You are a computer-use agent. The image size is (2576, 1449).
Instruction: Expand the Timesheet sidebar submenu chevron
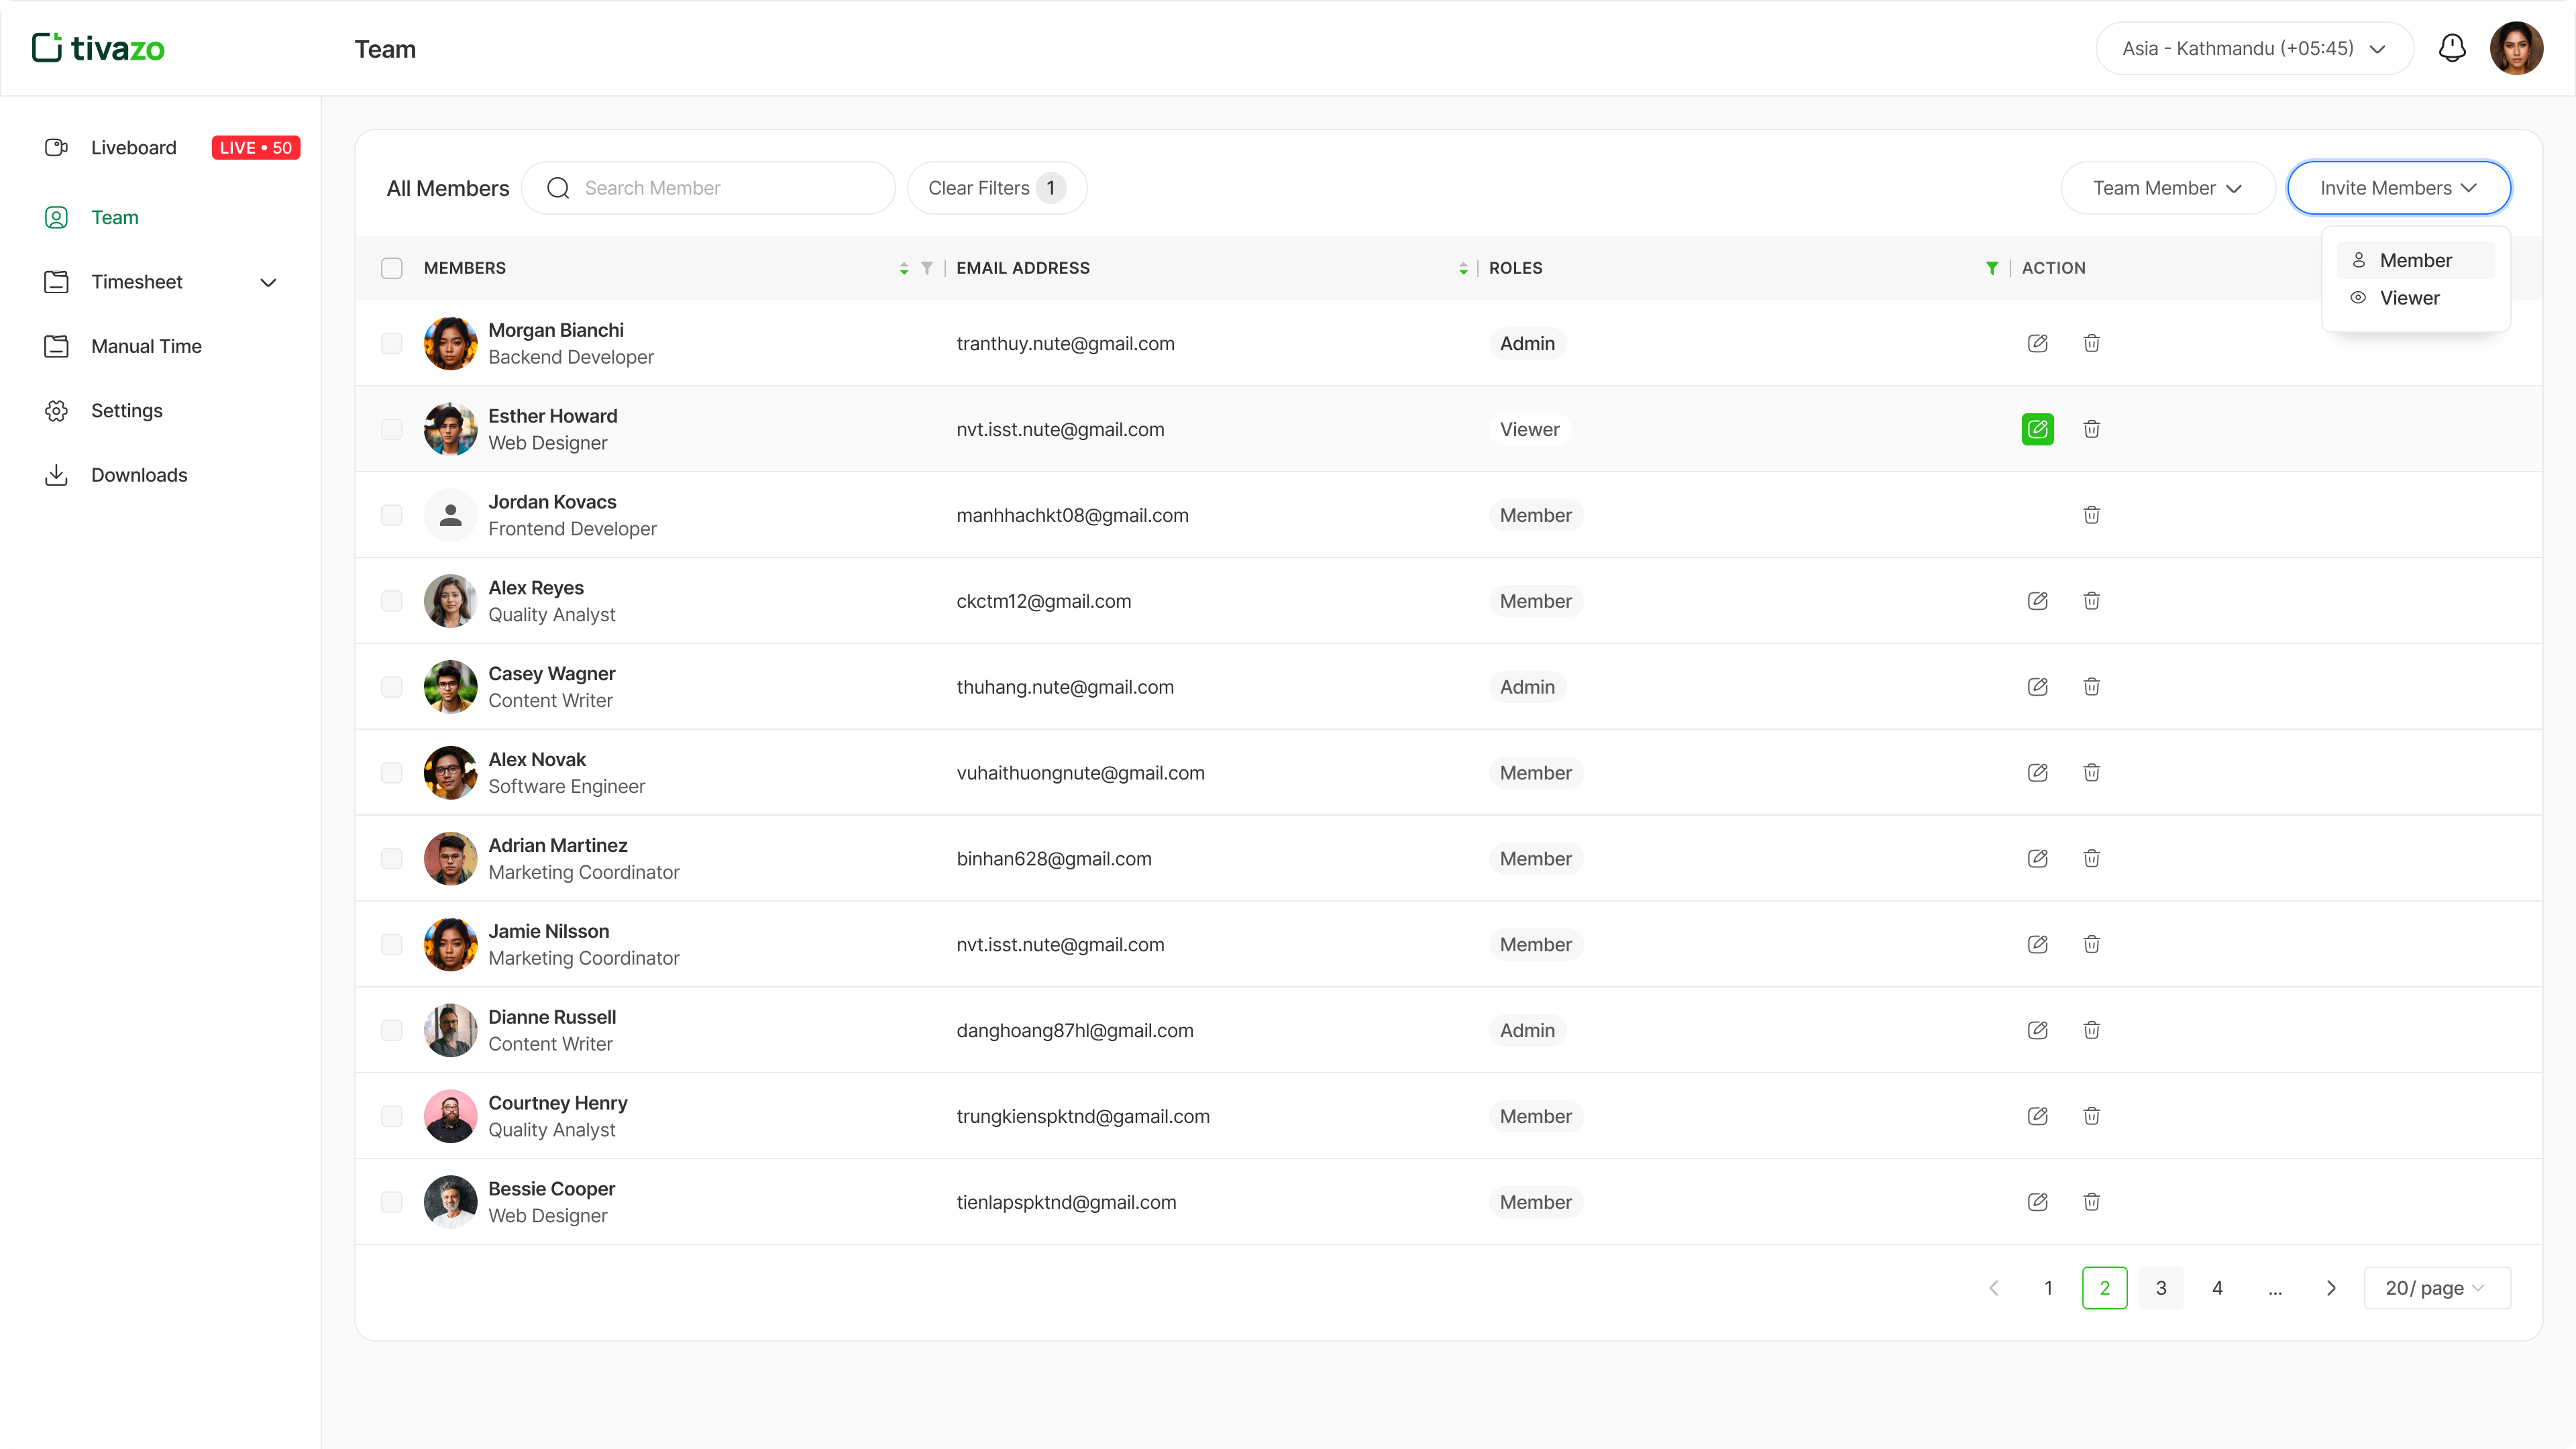click(x=268, y=282)
